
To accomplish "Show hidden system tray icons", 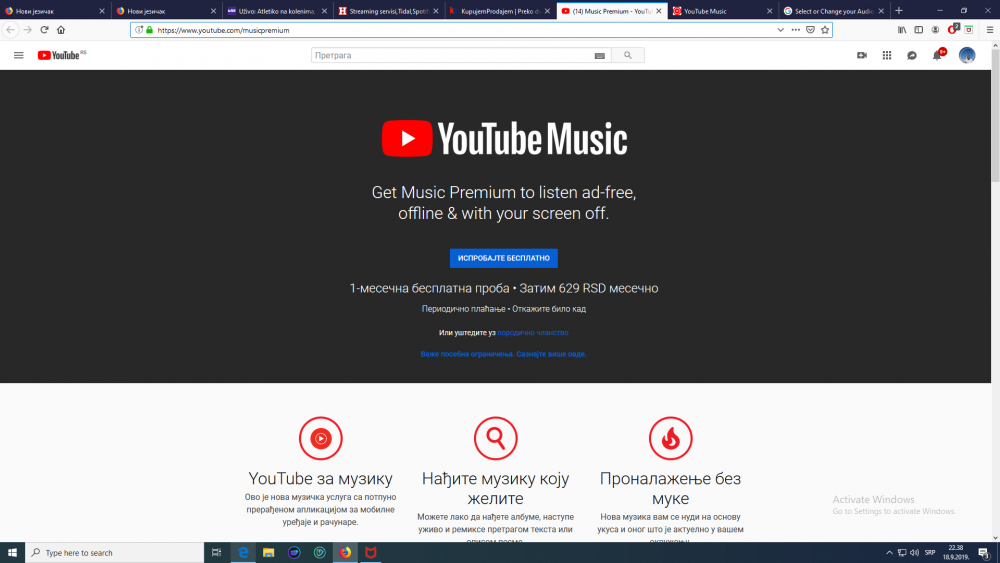I will (x=889, y=553).
